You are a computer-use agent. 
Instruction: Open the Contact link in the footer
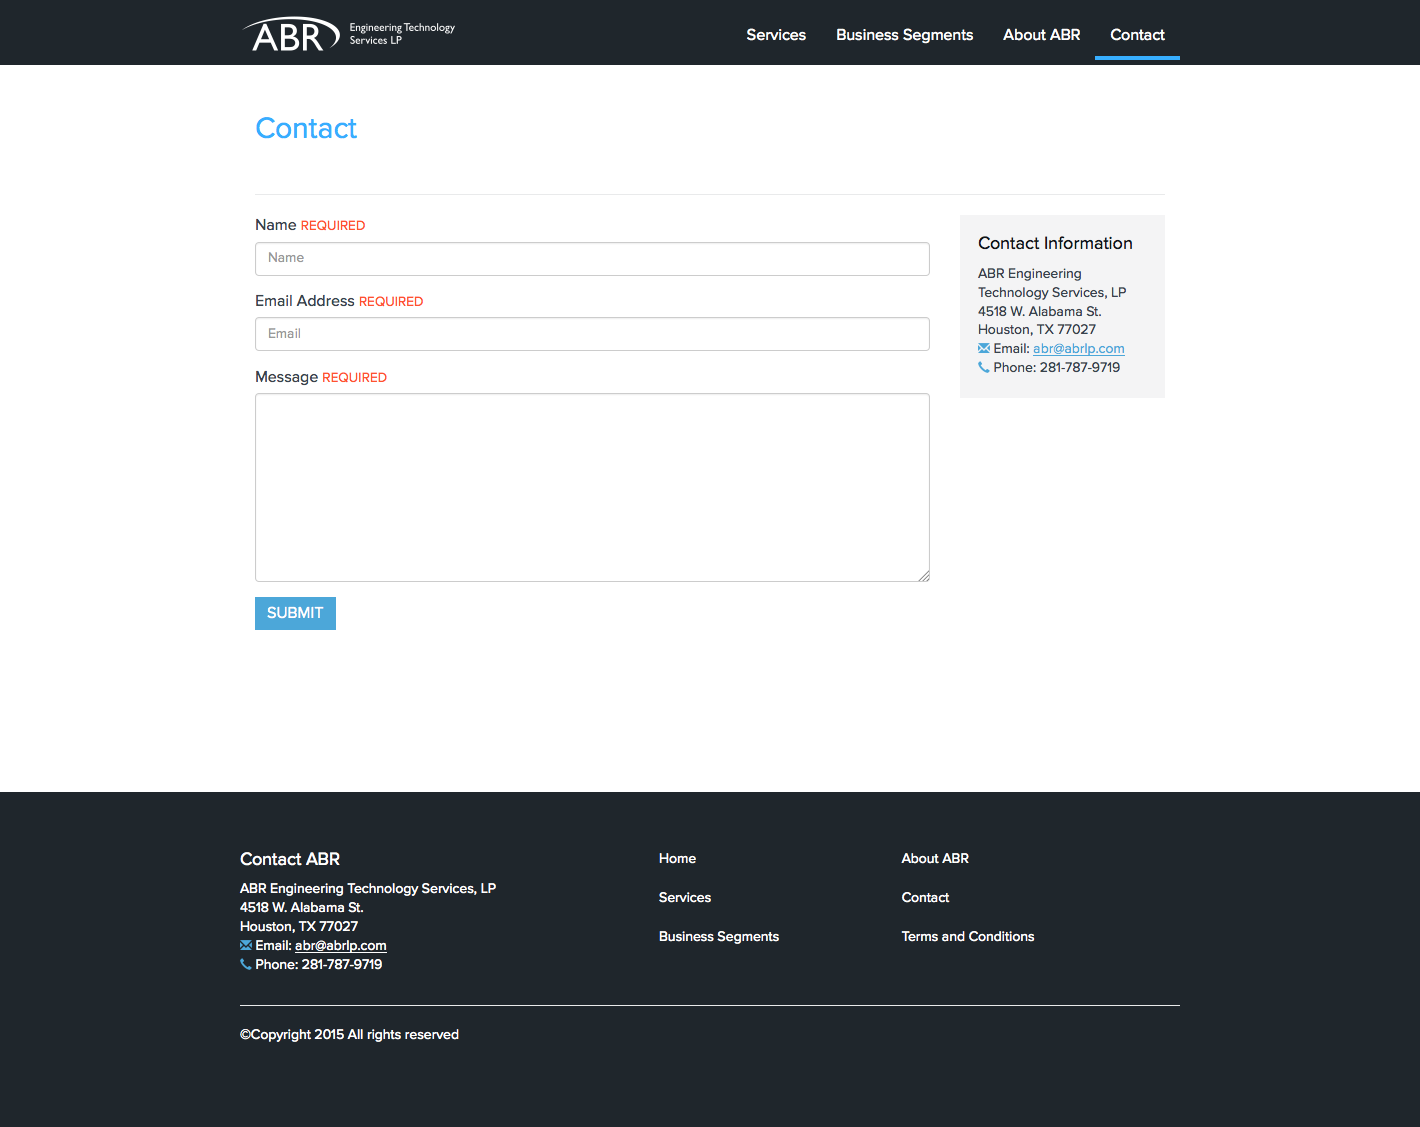925,897
